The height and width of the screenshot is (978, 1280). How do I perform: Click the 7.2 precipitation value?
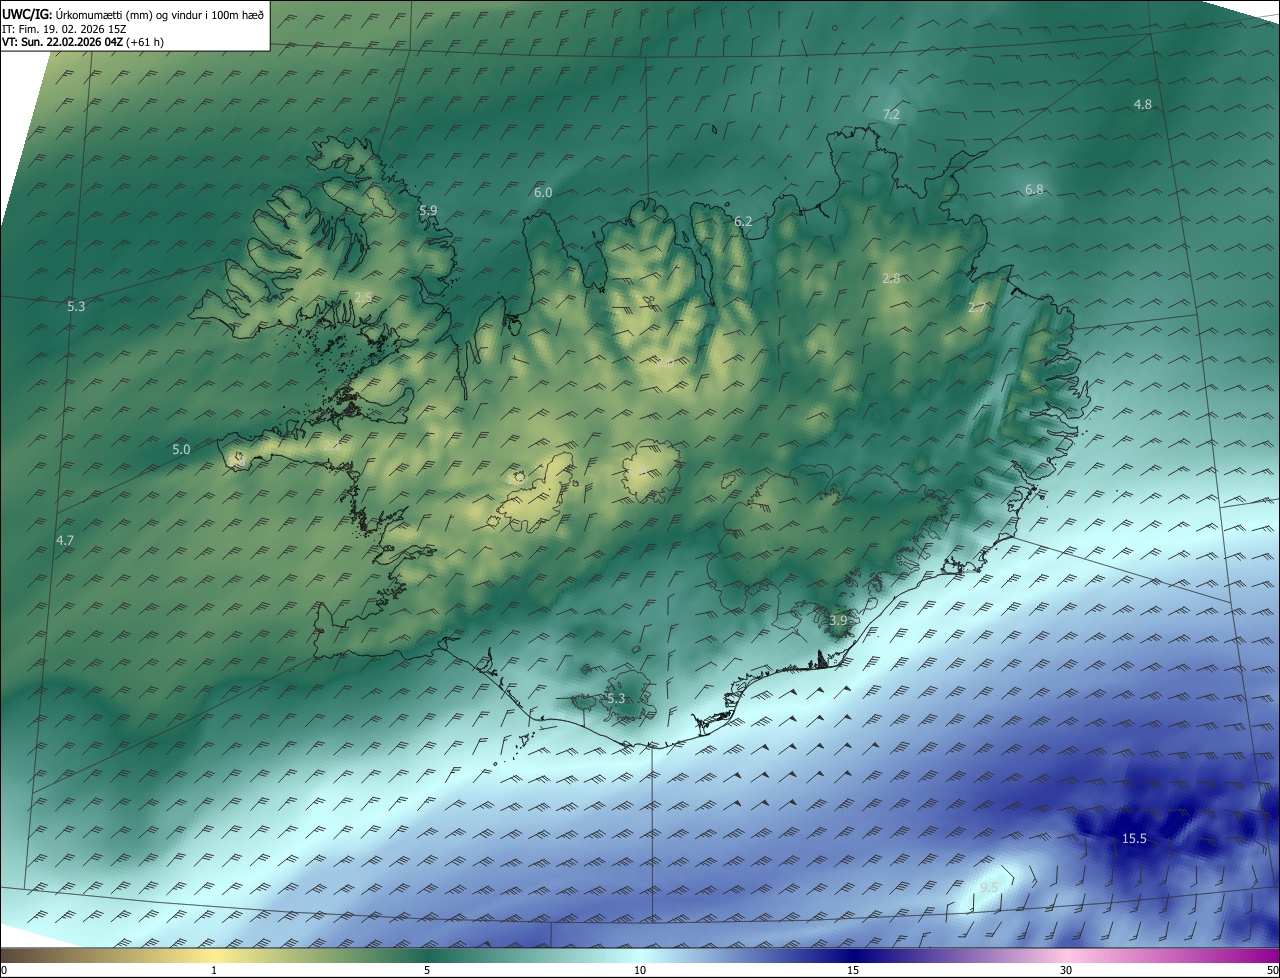click(x=891, y=115)
